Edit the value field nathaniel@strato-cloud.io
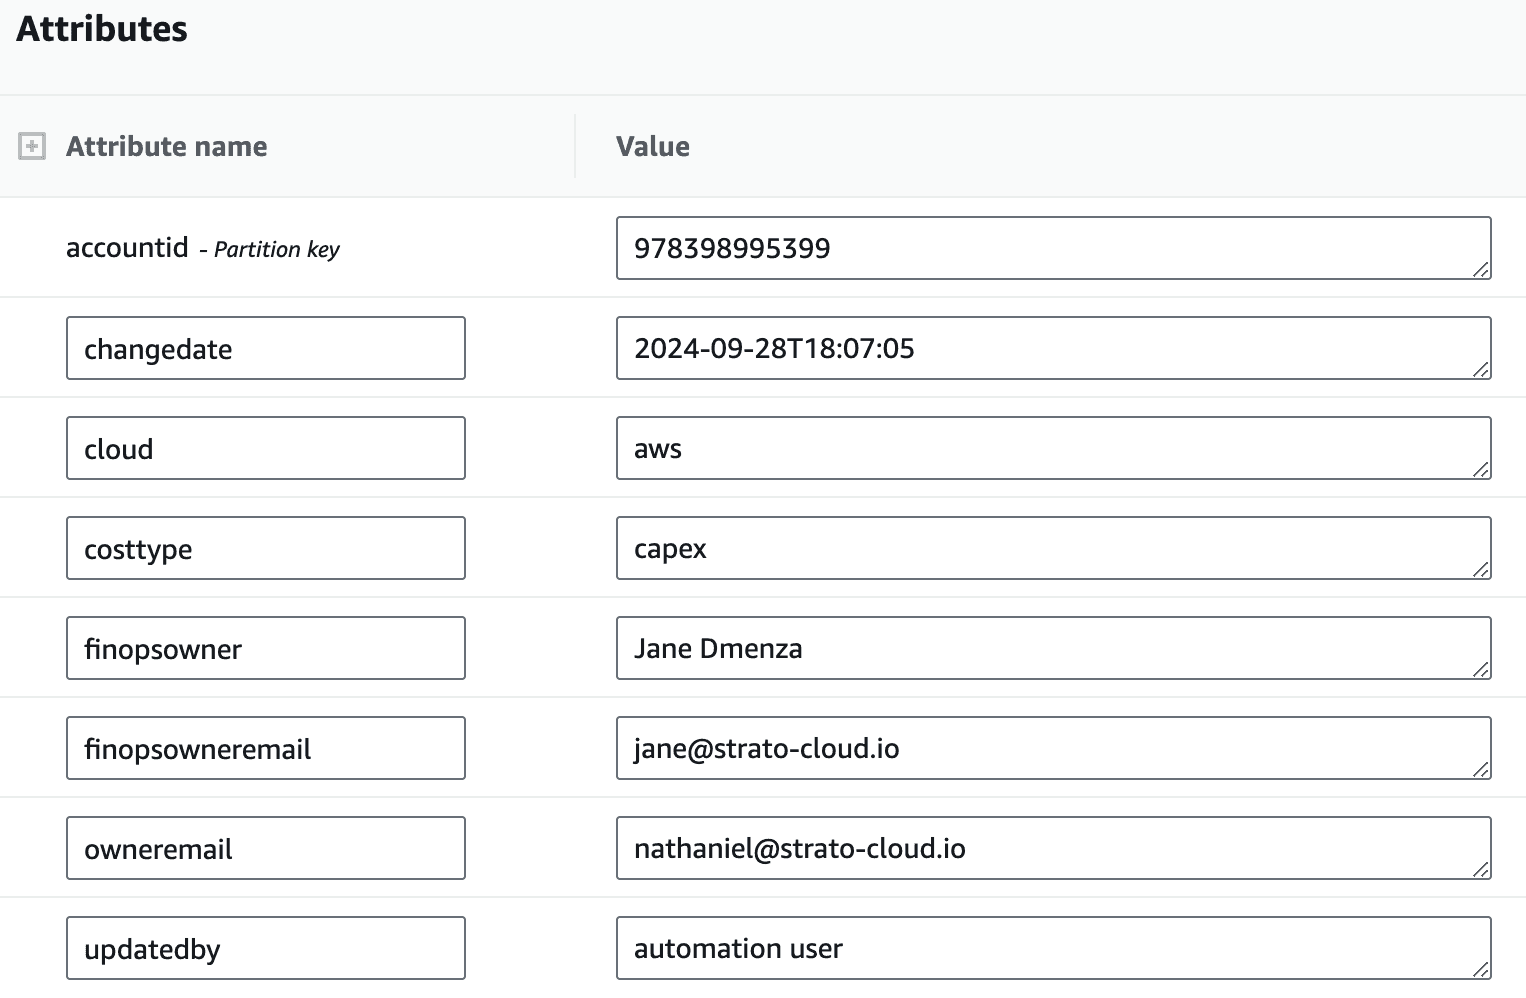The height and width of the screenshot is (998, 1526). 1054,848
